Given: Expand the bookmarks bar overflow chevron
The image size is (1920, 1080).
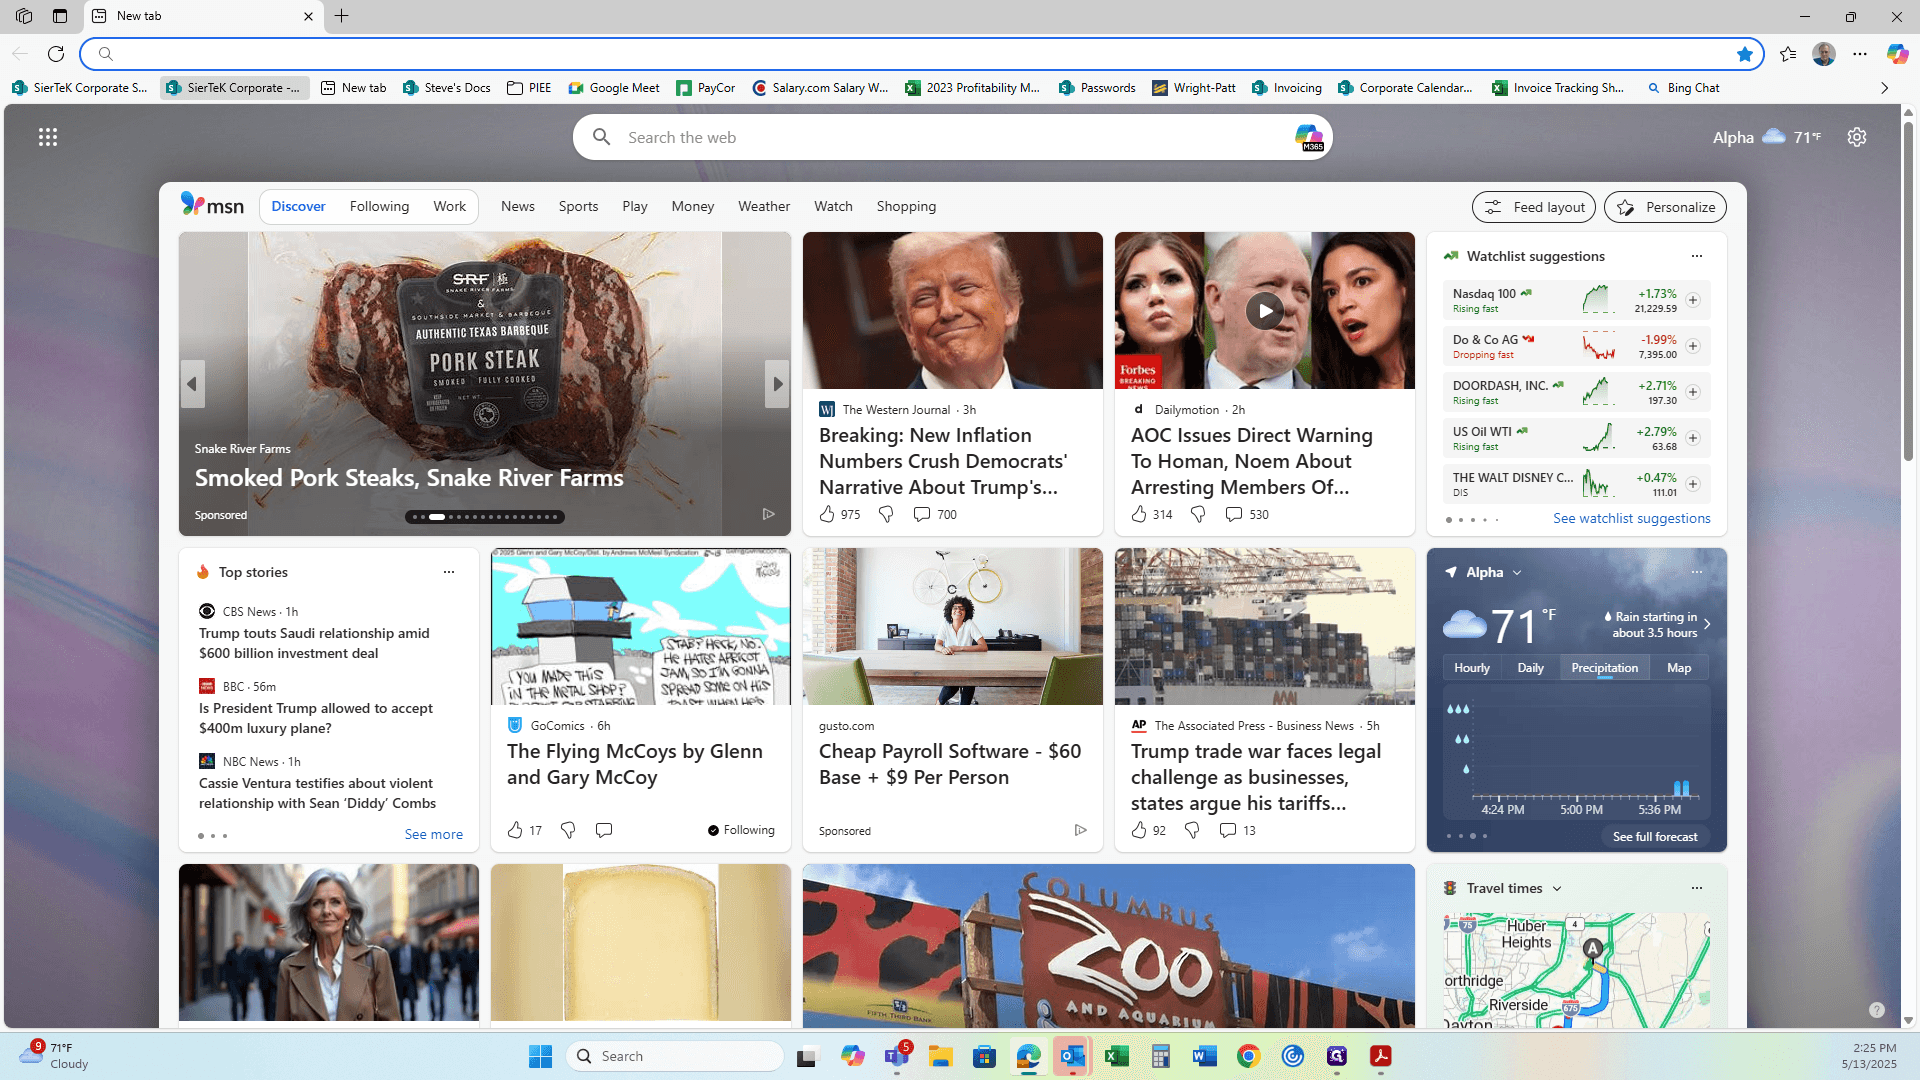Looking at the screenshot, I should (1884, 88).
